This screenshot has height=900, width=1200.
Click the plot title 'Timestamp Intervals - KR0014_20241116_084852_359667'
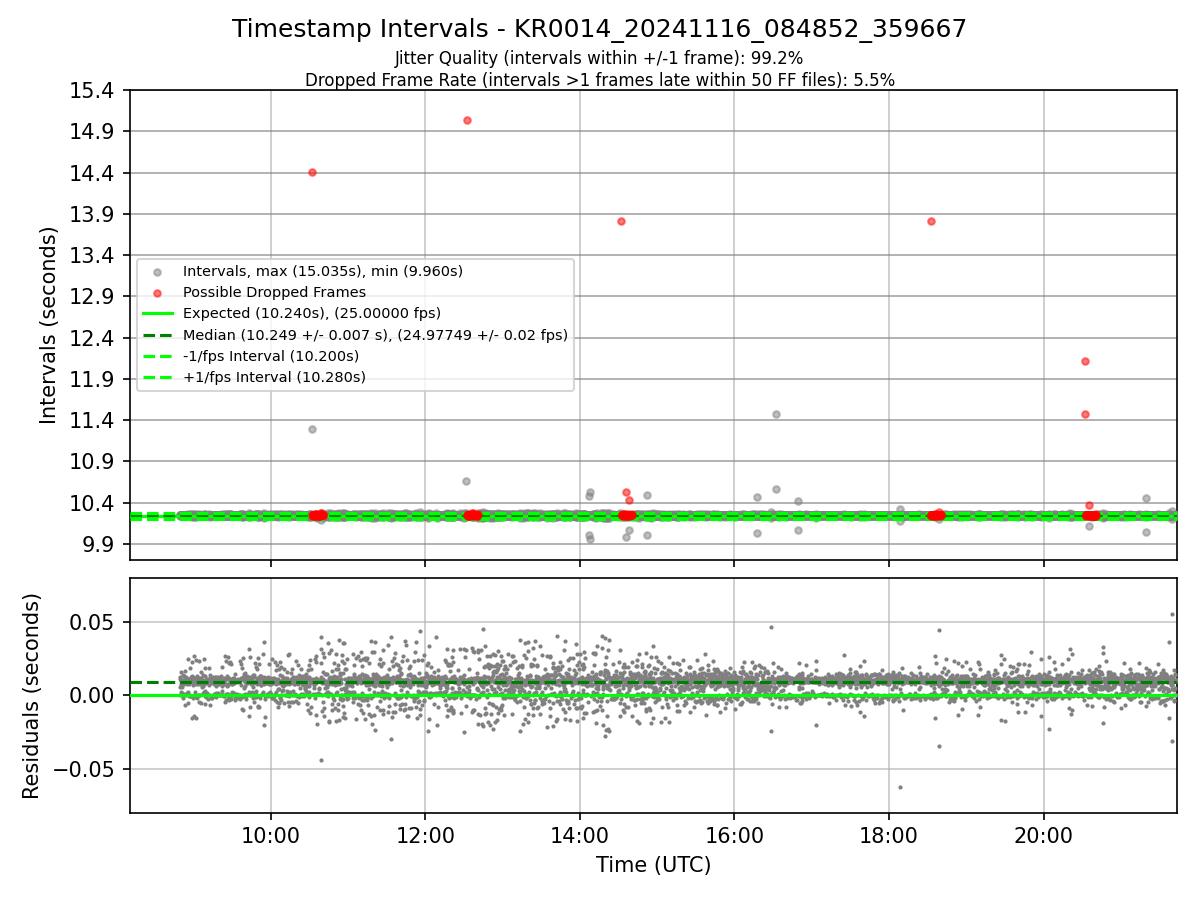pyautogui.click(x=599, y=29)
